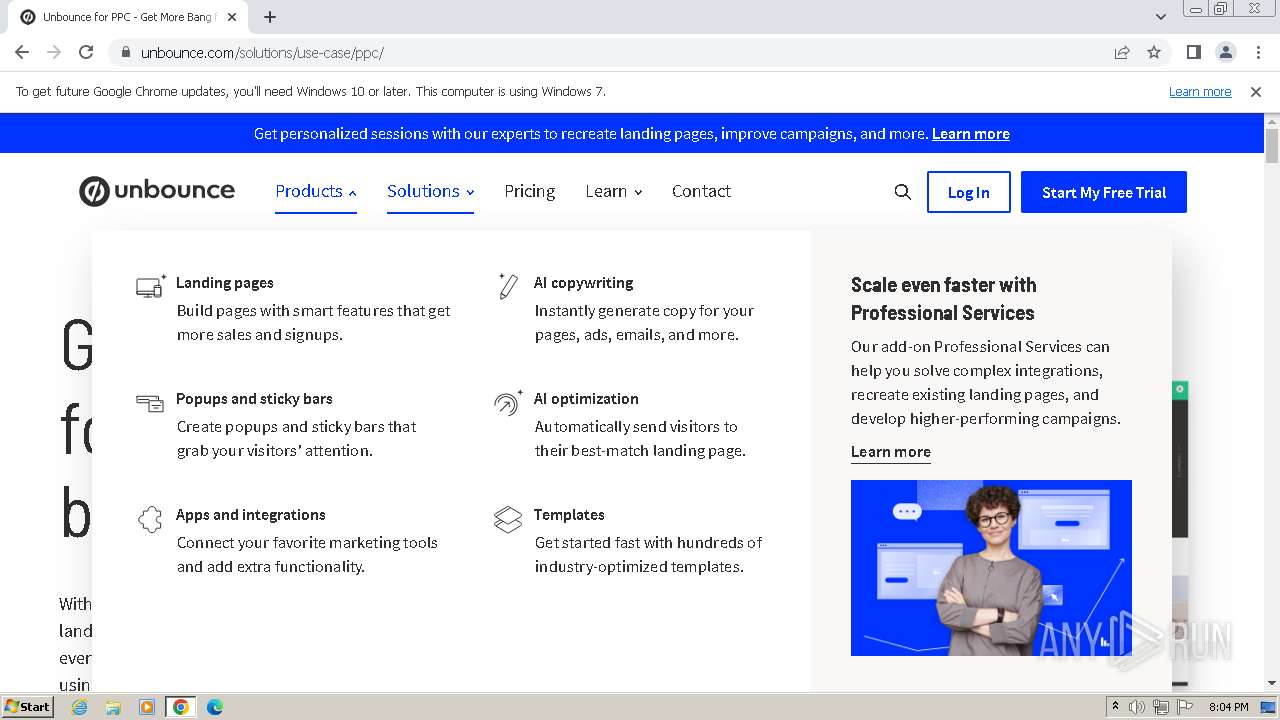Open the Popups and sticky bars link
This screenshot has width=1280, height=720.
pyautogui.click(x=254, y=399)
